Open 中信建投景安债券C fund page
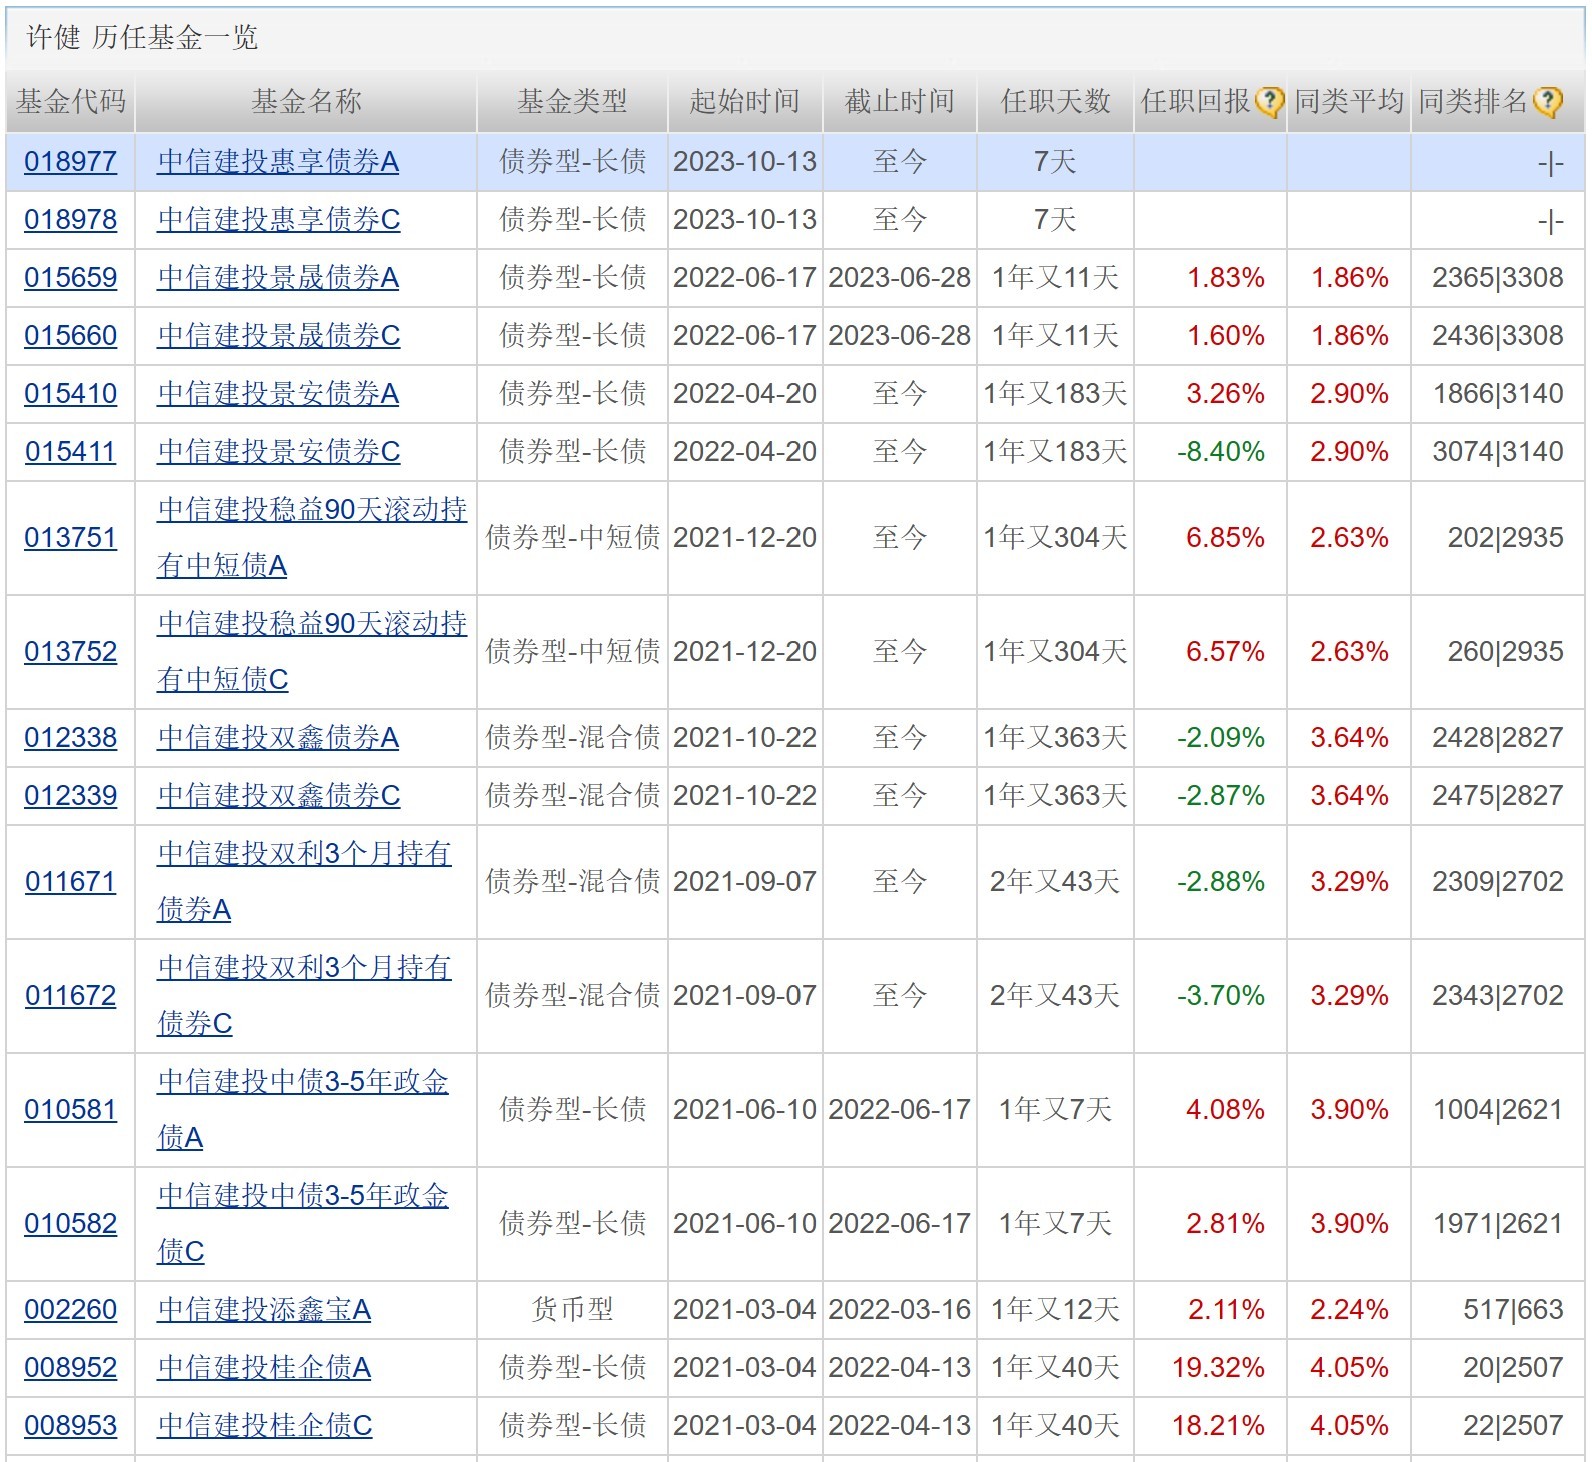This screenshot has width=1592, height=1462. [278, 452]
